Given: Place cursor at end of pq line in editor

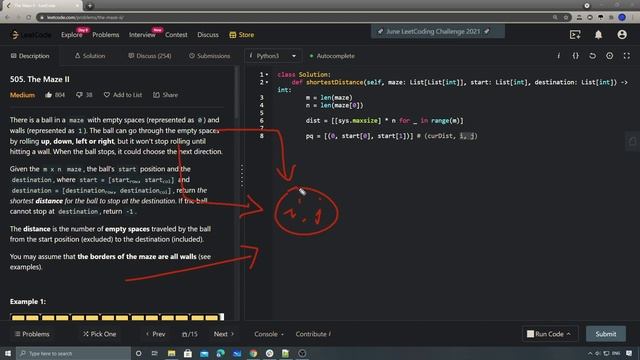Looking at the screenshot, I should pyautogui.click(x=477, y=136).
